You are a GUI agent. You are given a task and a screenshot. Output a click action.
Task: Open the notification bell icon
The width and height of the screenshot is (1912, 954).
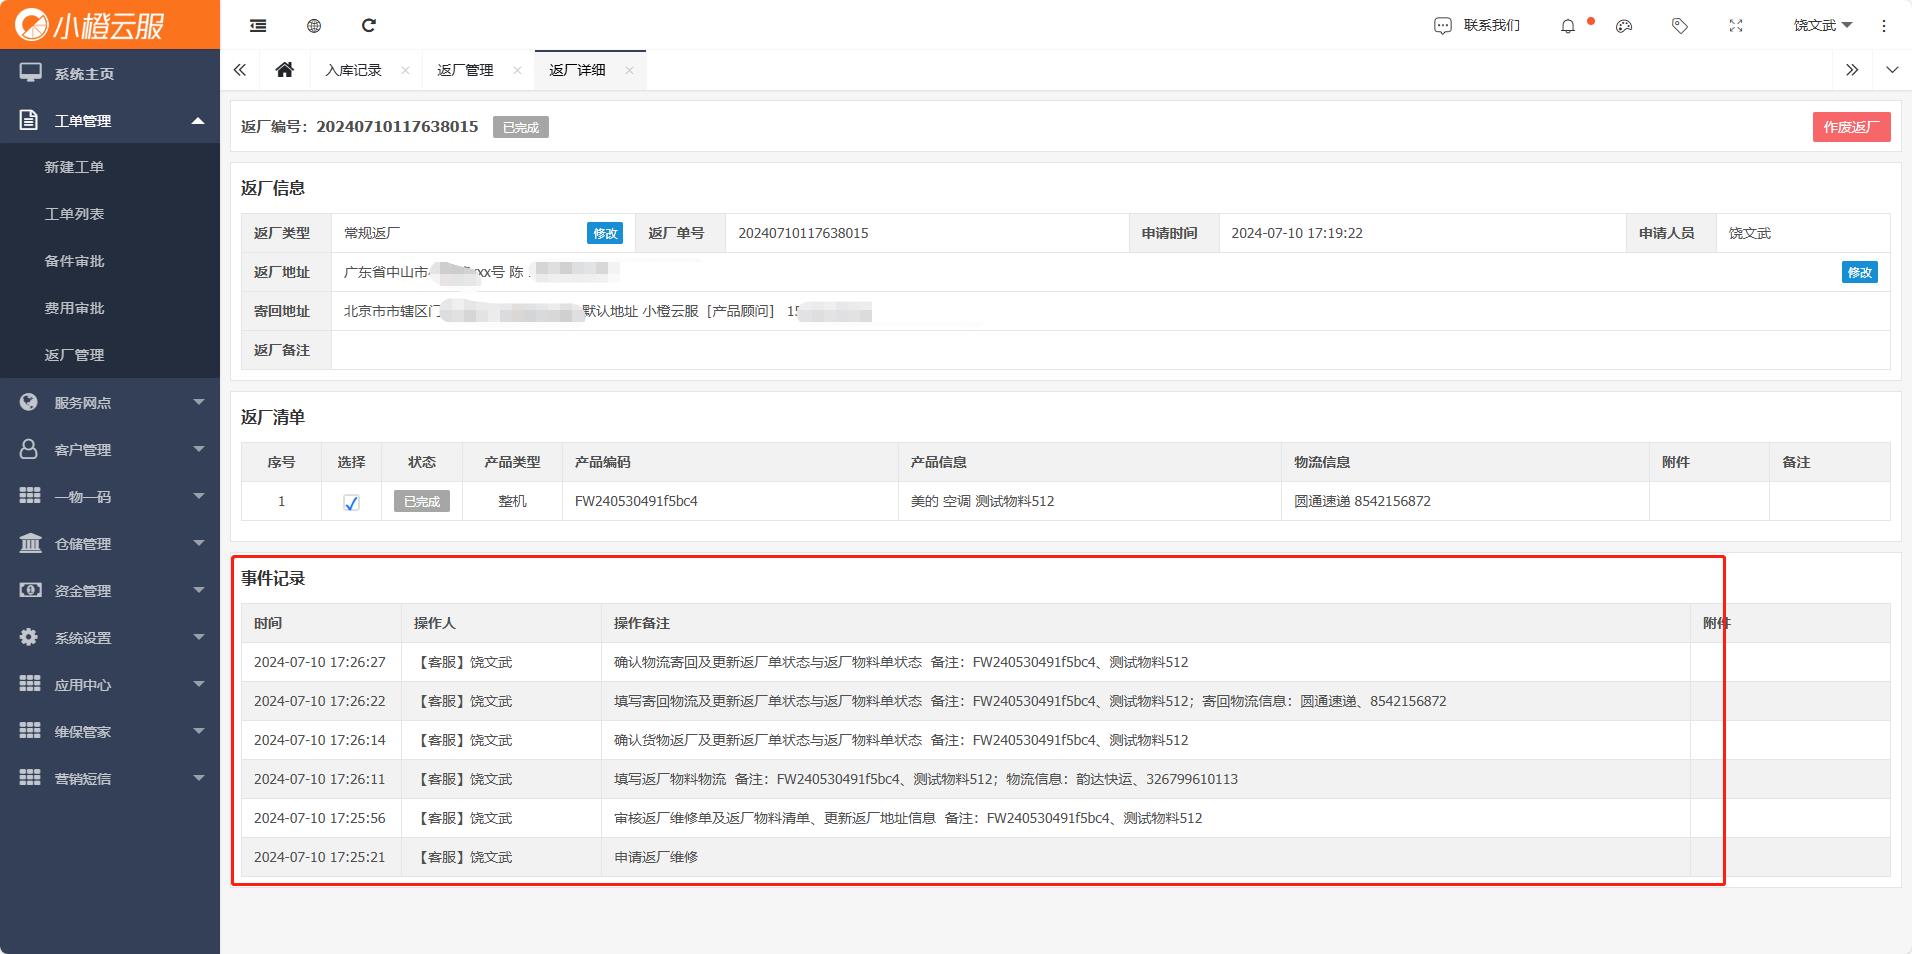click(1568, 26)
